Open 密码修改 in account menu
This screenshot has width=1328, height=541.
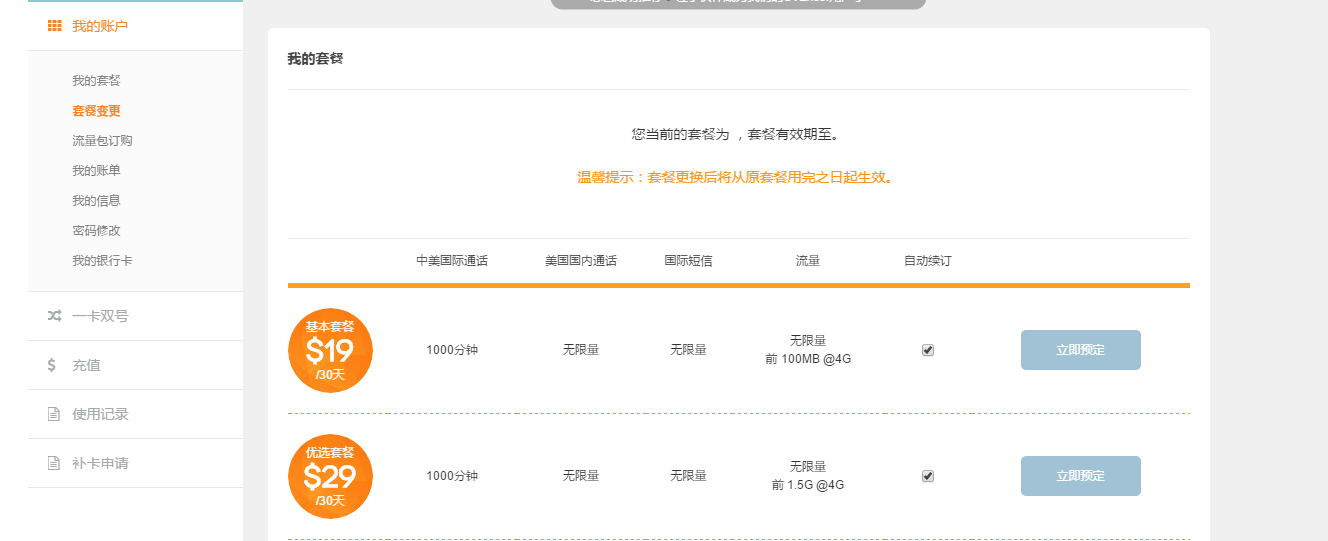(x=96, y=231)
